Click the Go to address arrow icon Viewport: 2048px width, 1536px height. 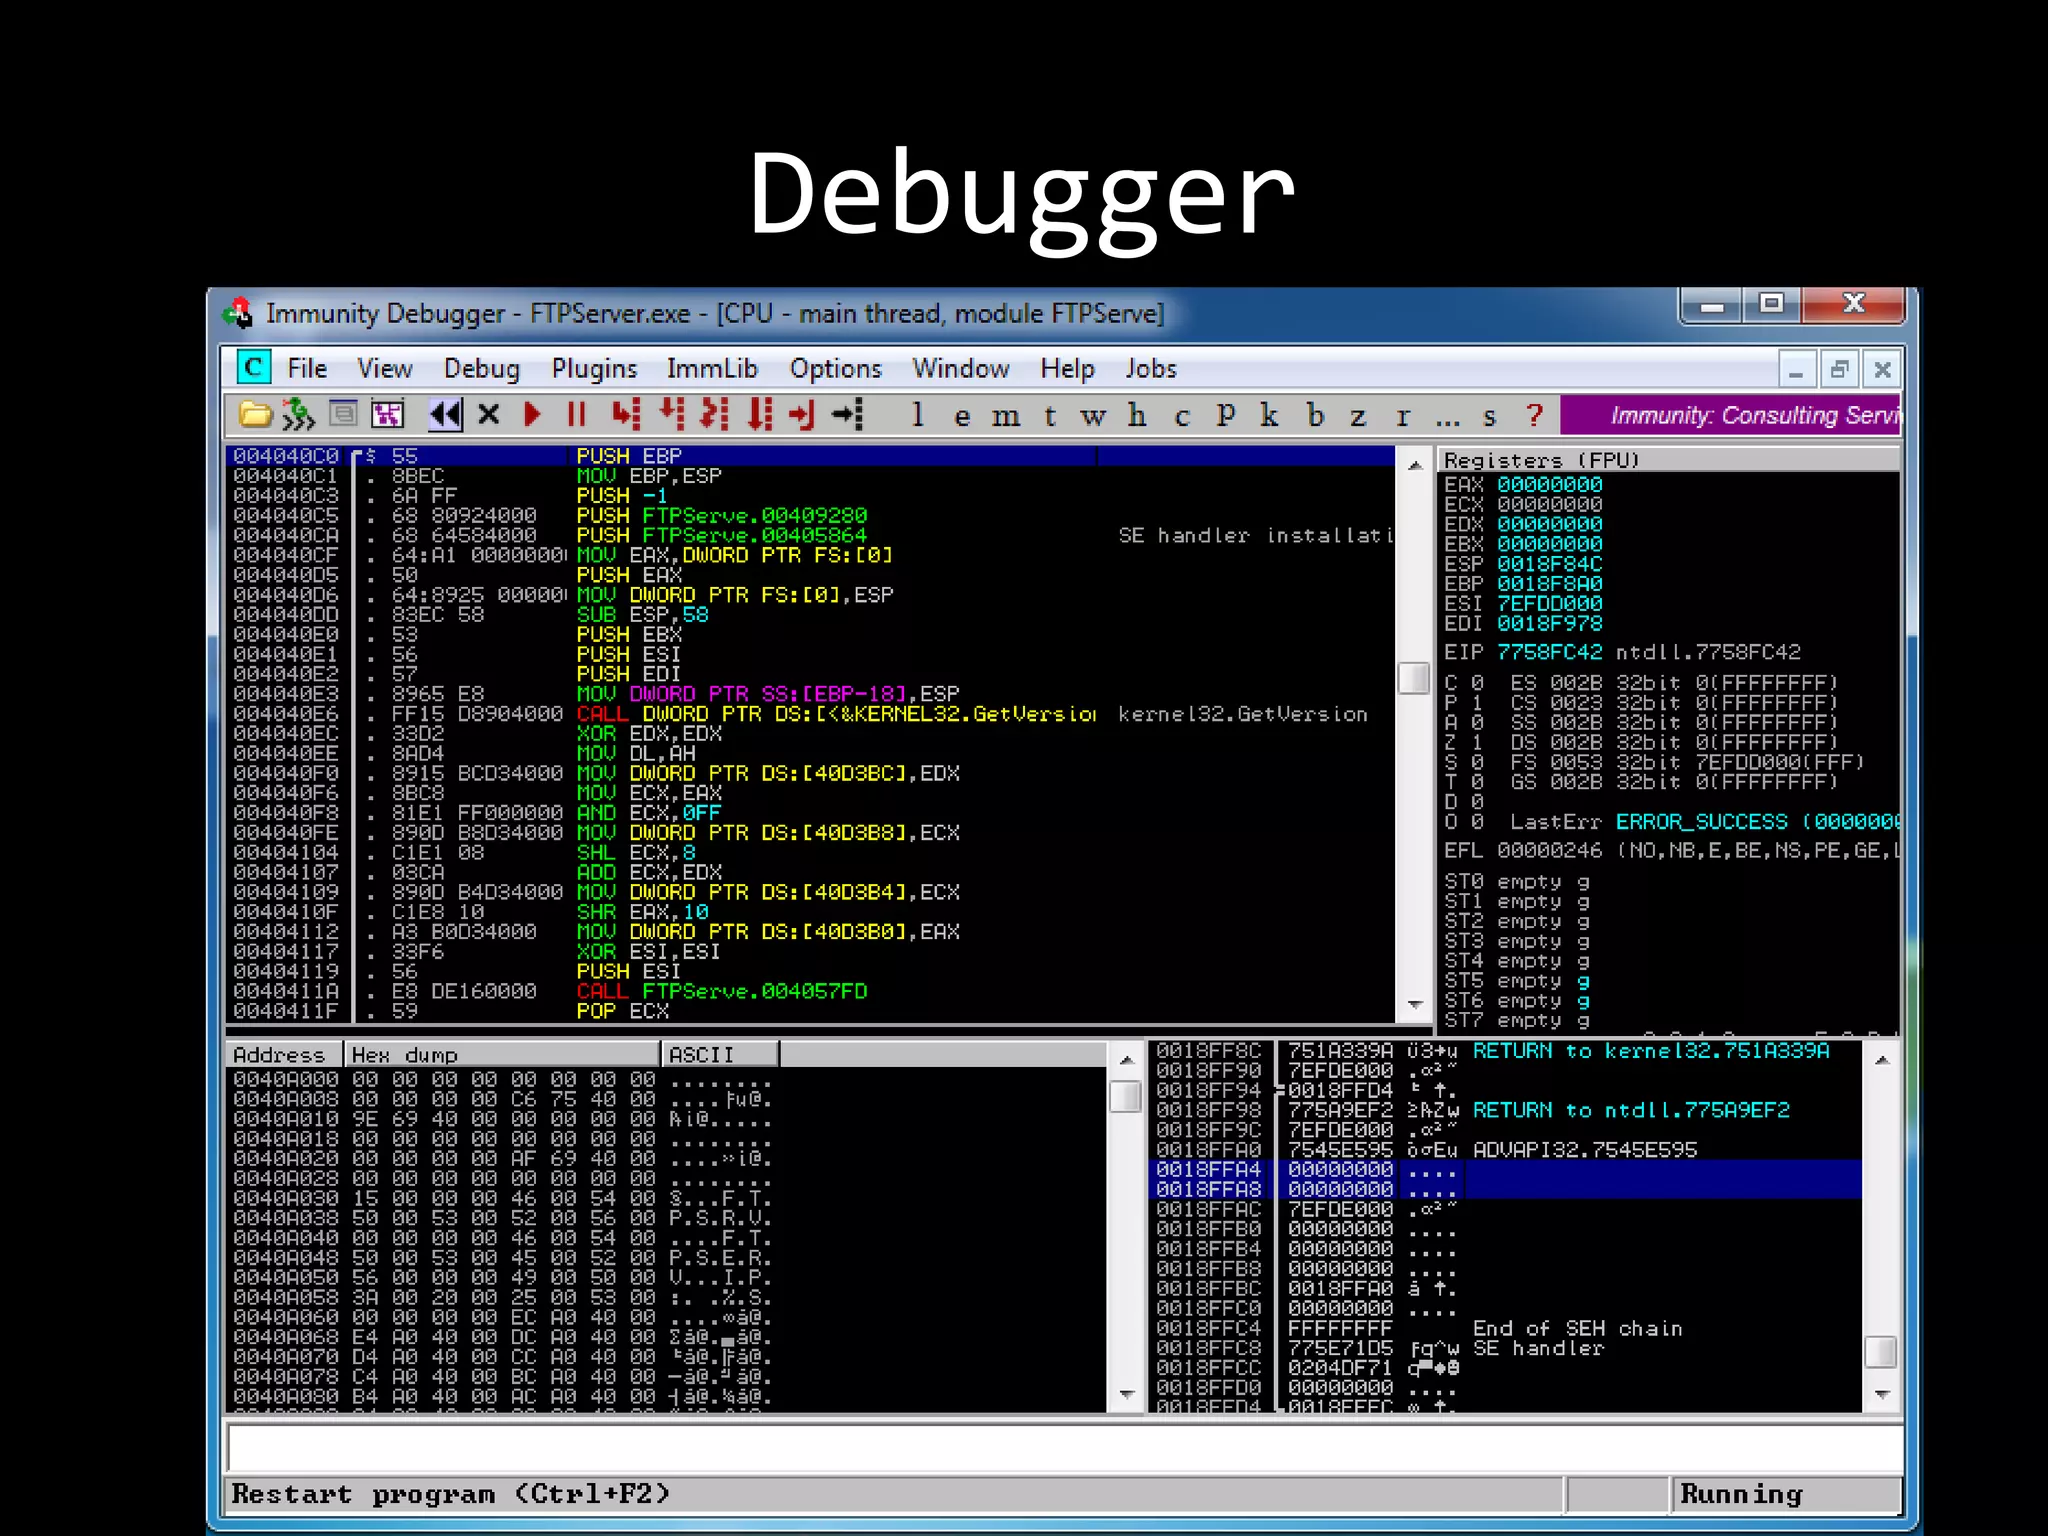tap(847, 414)
